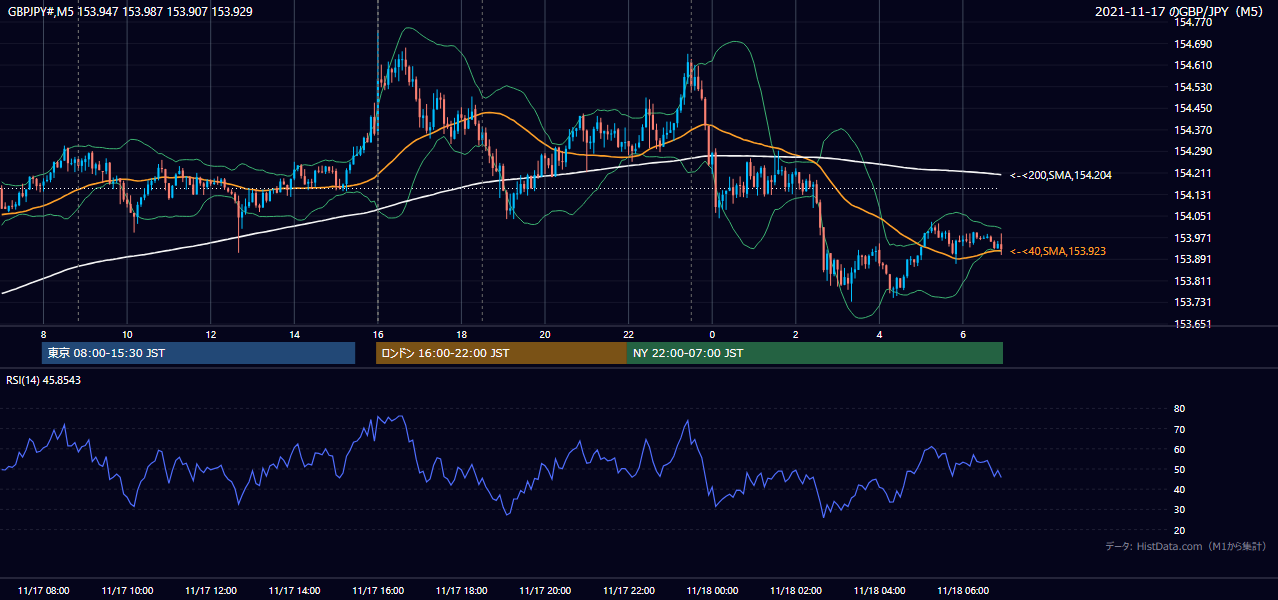
Task: Click the 11/17 18:00 date axis label
Action: [x=461, y=591]
